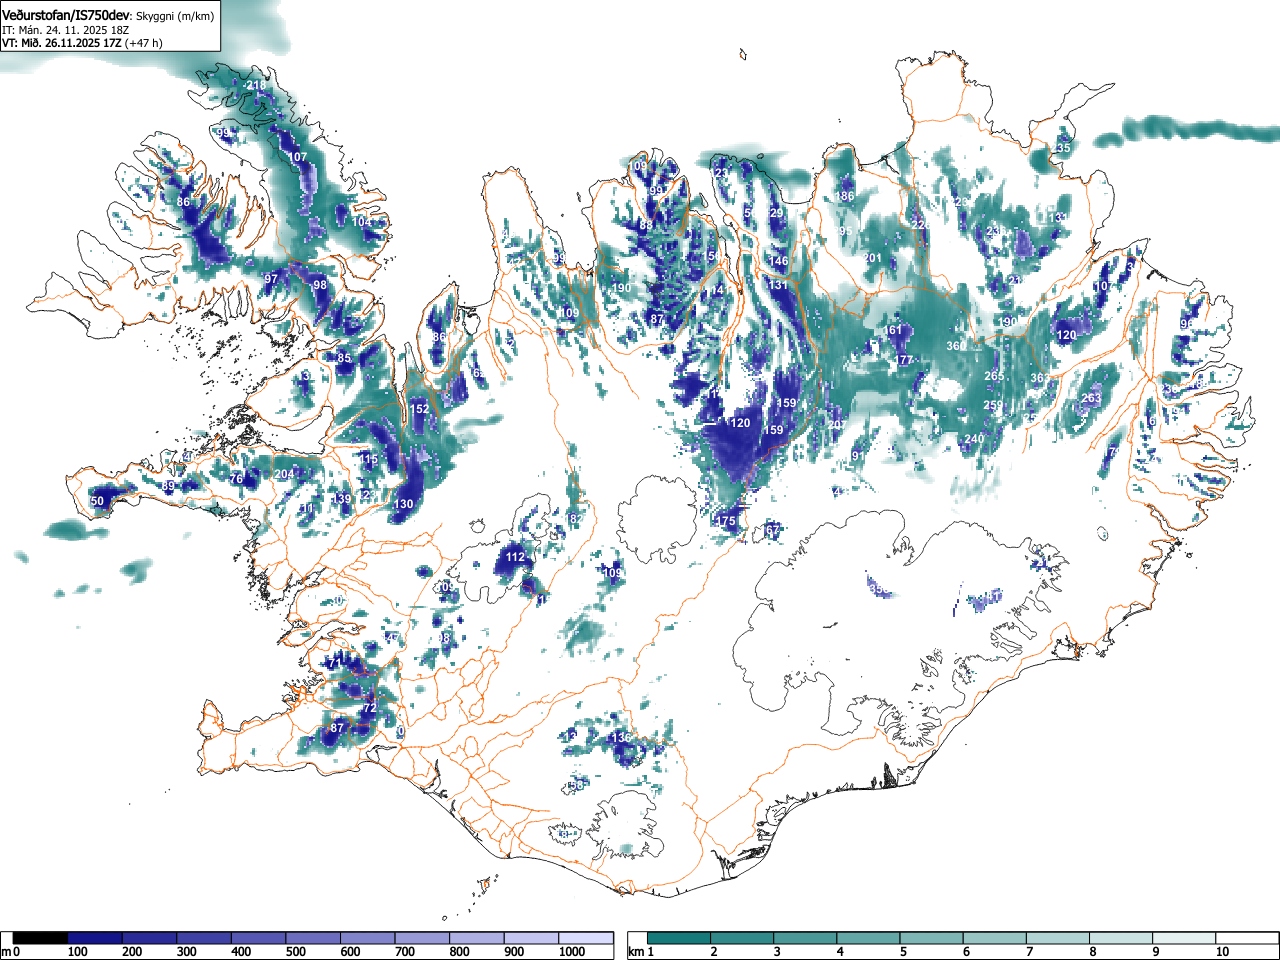Click the 'Skyggni (m/km)' label in the header
1280x960 pixels.
click(173, 16)
